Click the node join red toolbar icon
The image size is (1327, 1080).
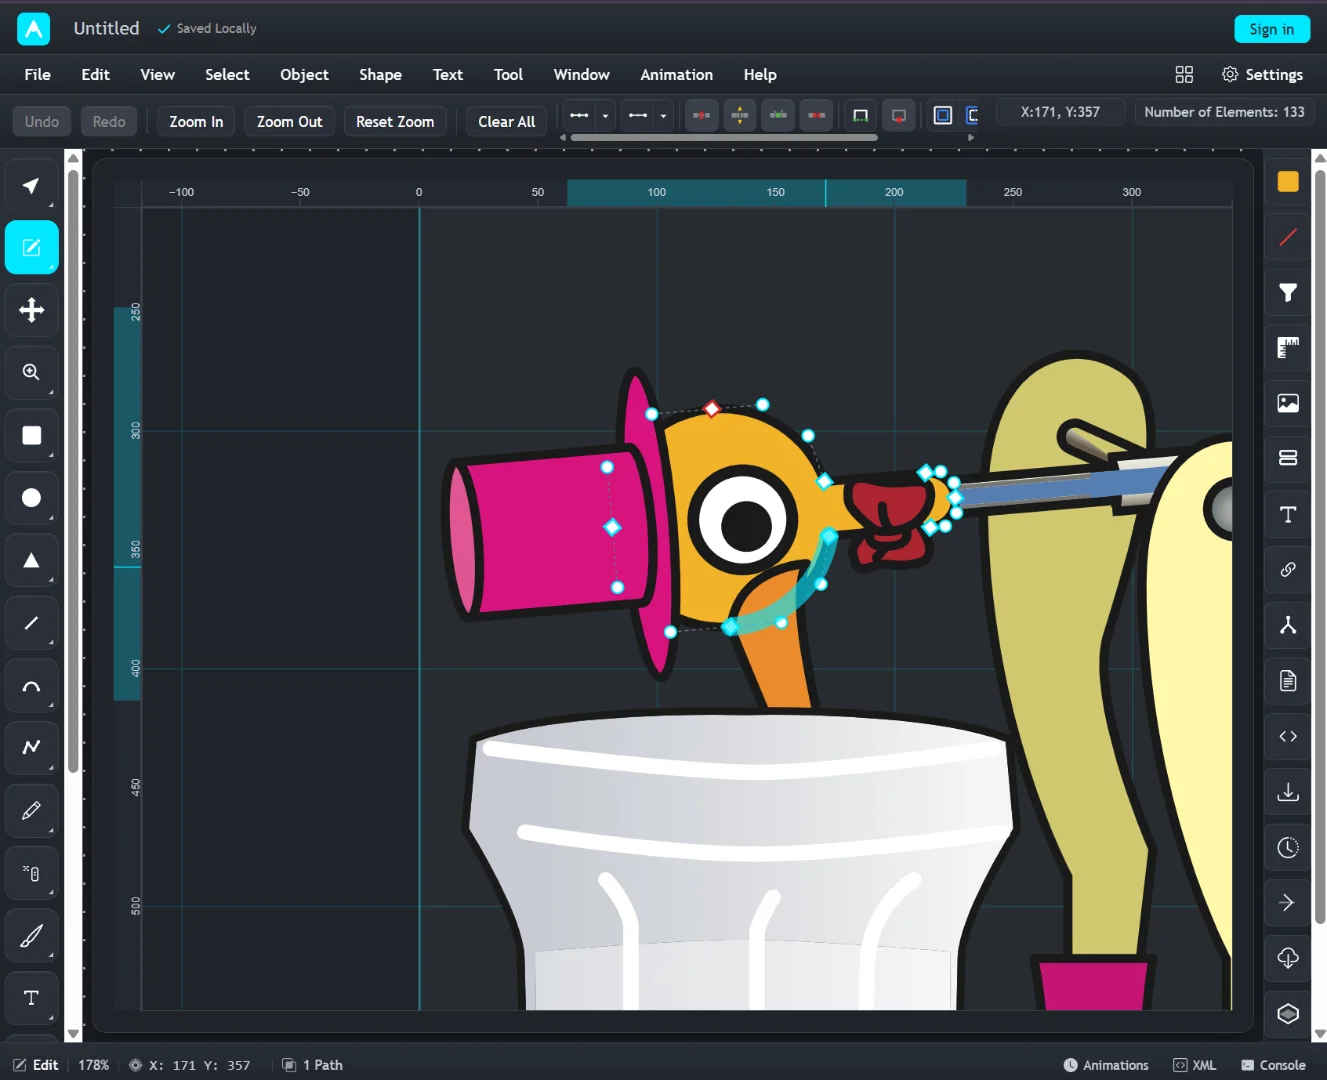(x=702, y=116)
